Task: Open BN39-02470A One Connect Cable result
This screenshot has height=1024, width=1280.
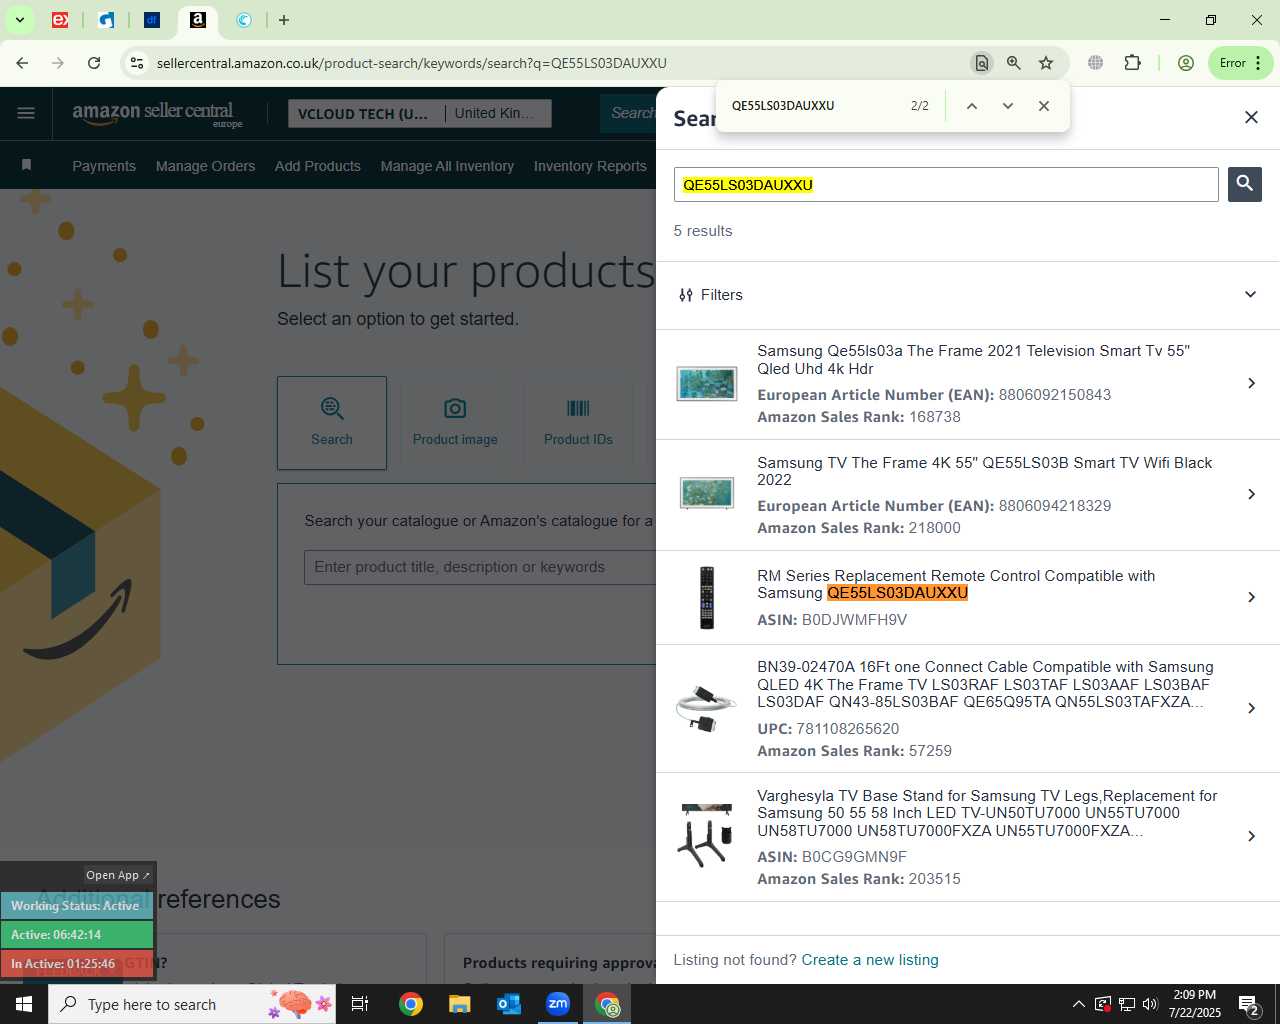Action: 967,708
